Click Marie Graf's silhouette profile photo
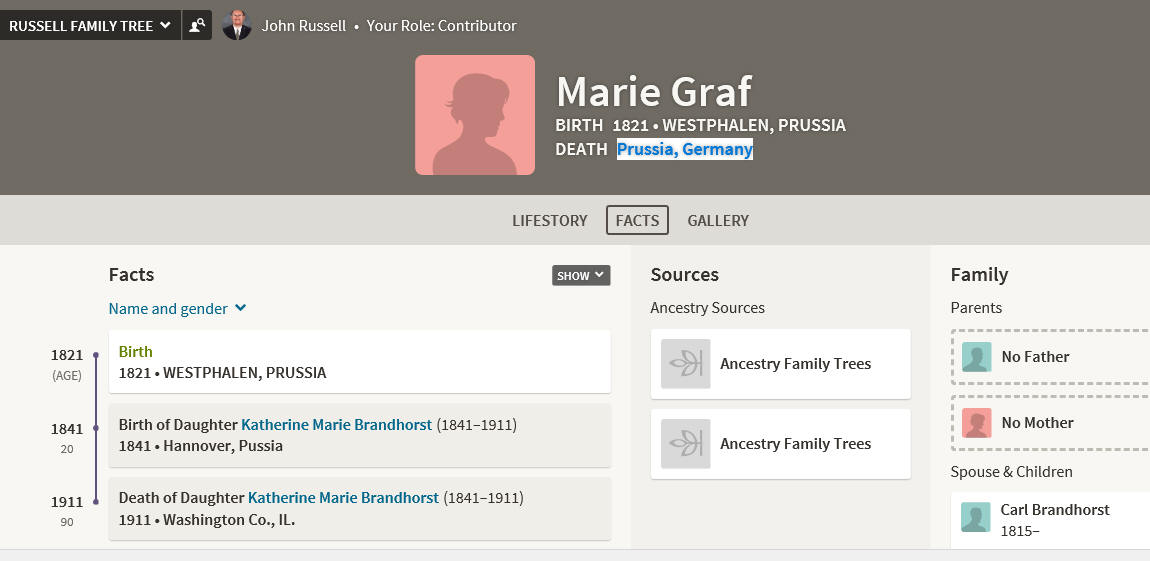 (x=475, y=115)
